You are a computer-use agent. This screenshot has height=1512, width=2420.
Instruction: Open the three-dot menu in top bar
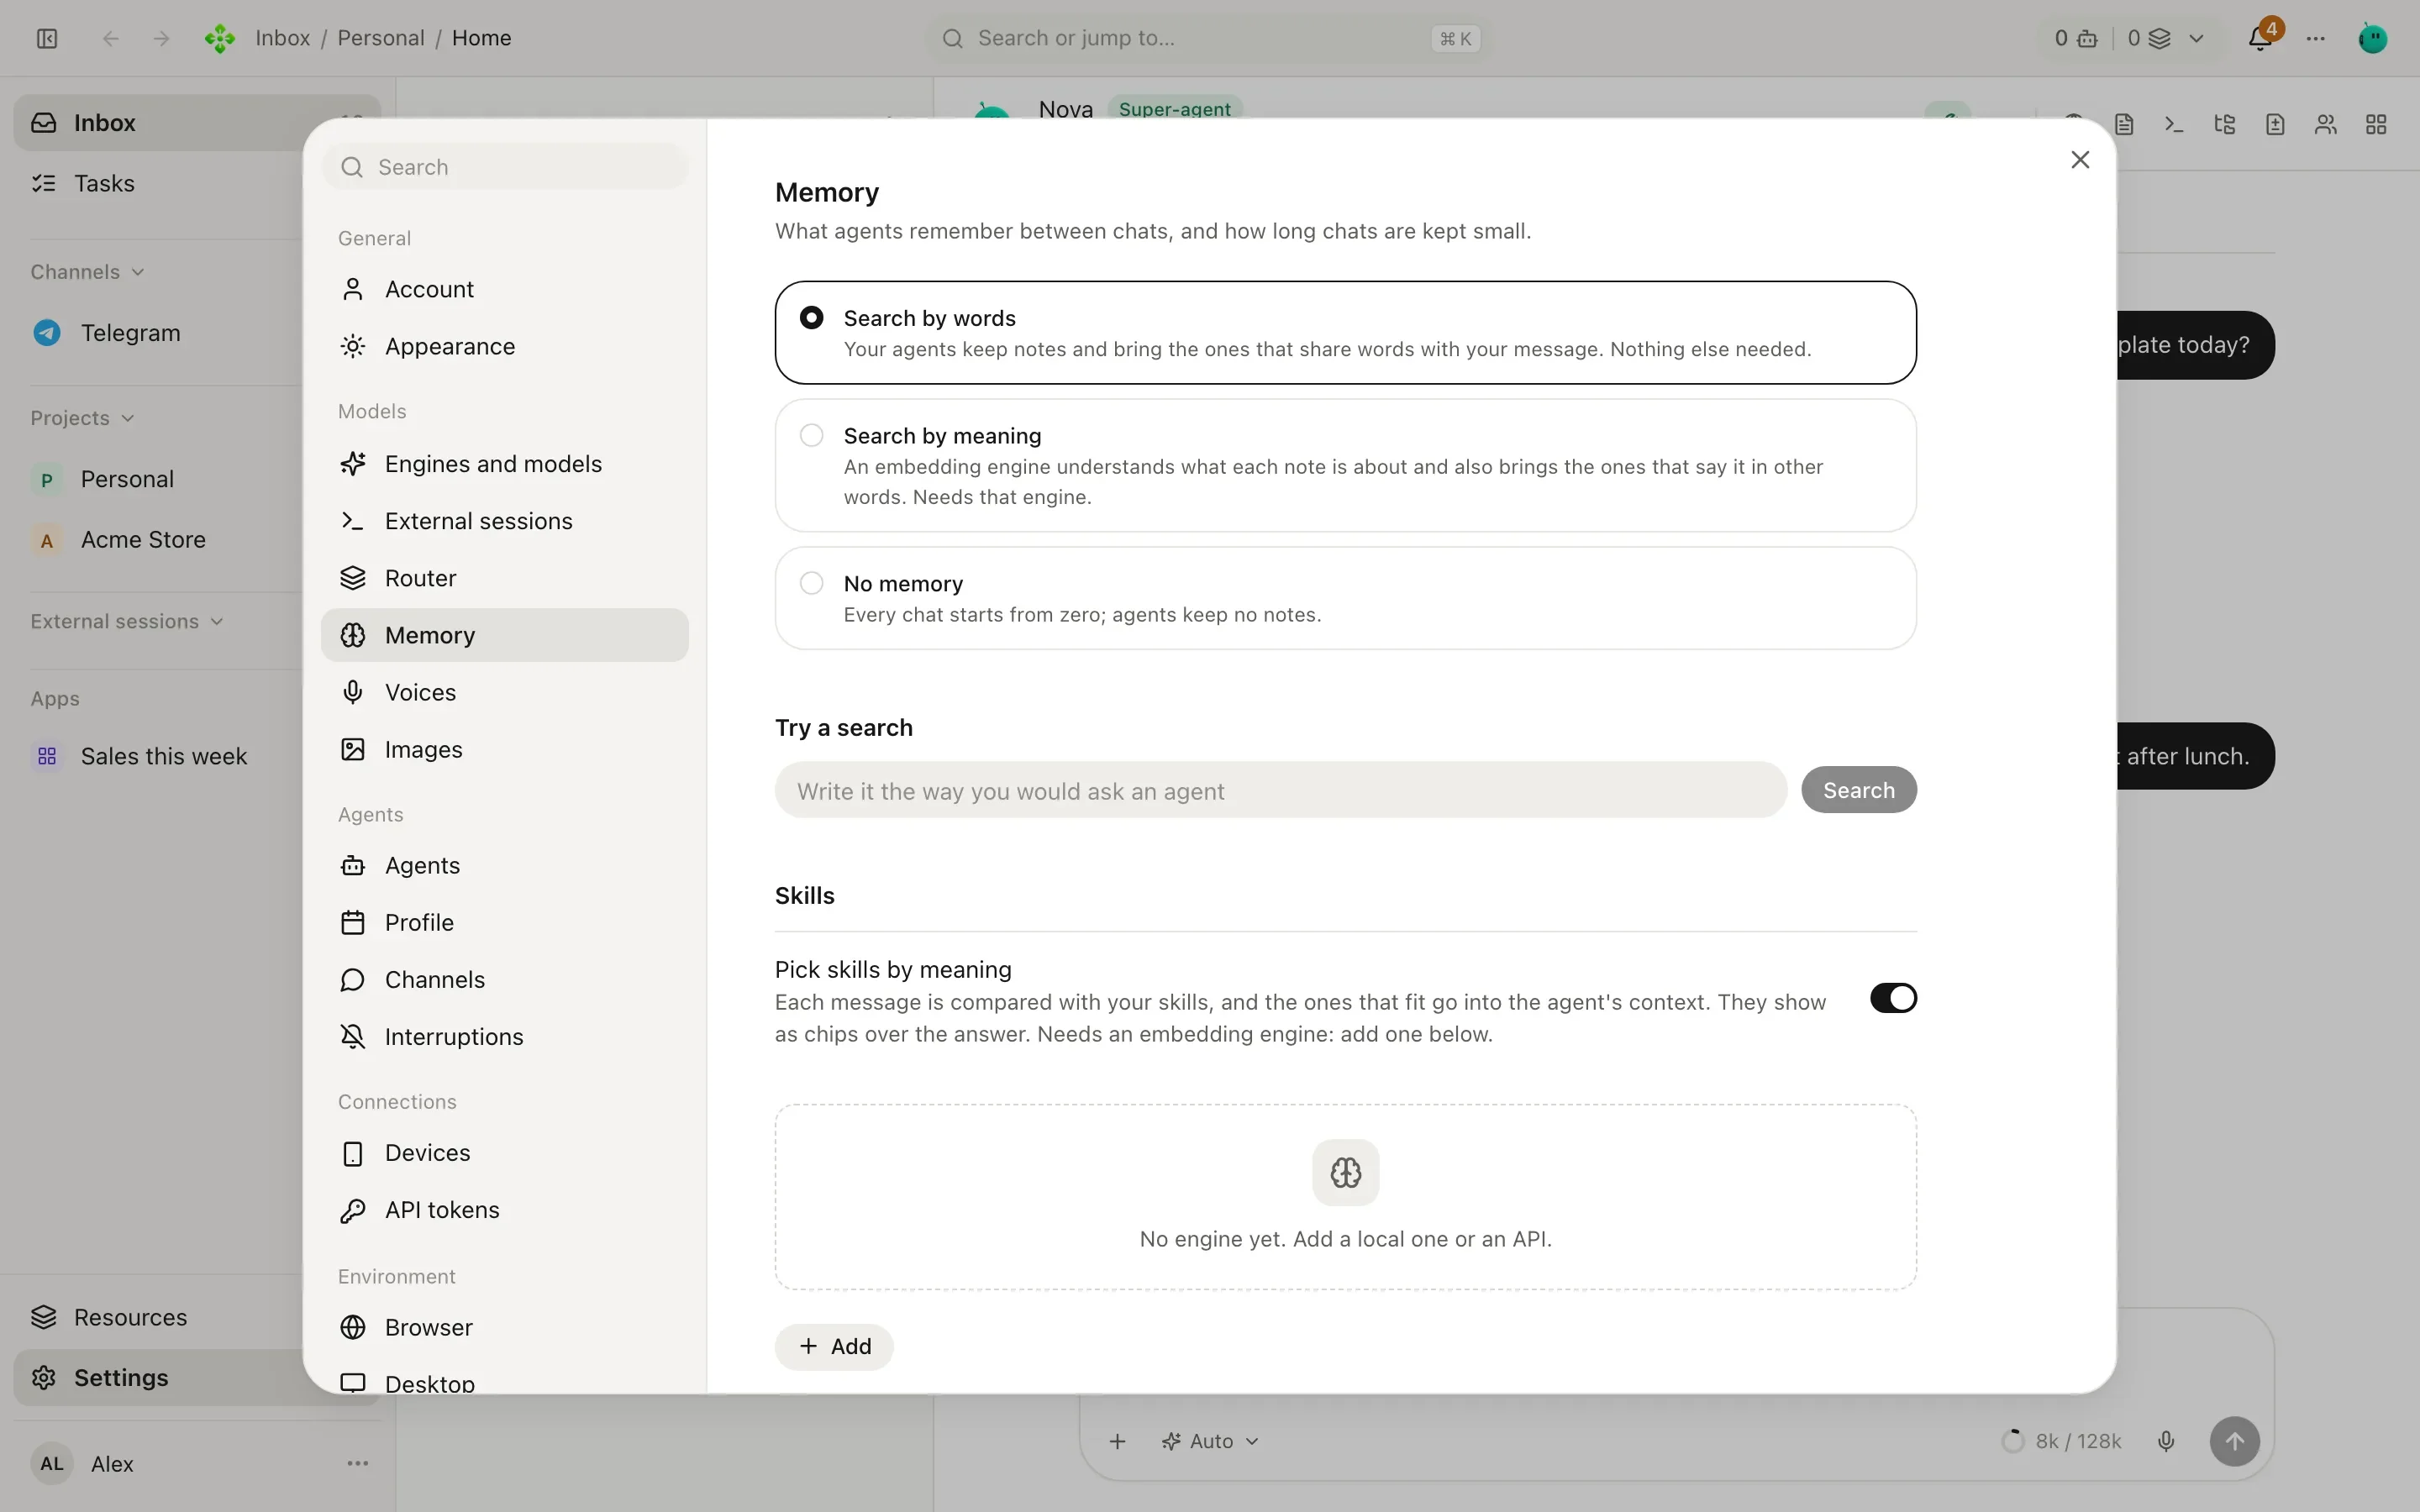pyautogui.click(x=2316, y=38)
